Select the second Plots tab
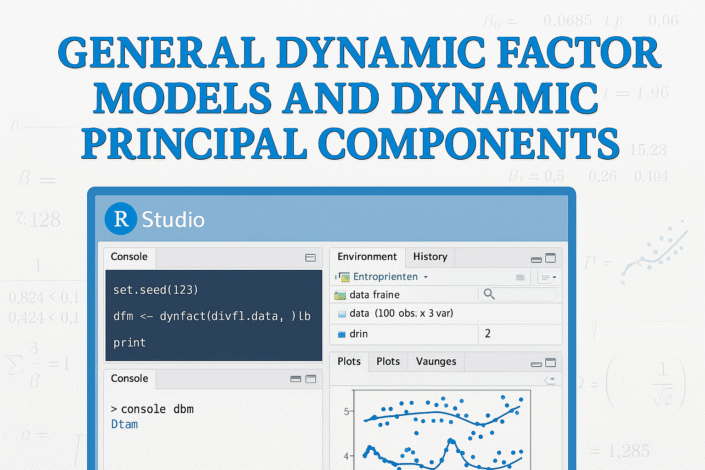The image size is (705, 470). pos(387,362)
